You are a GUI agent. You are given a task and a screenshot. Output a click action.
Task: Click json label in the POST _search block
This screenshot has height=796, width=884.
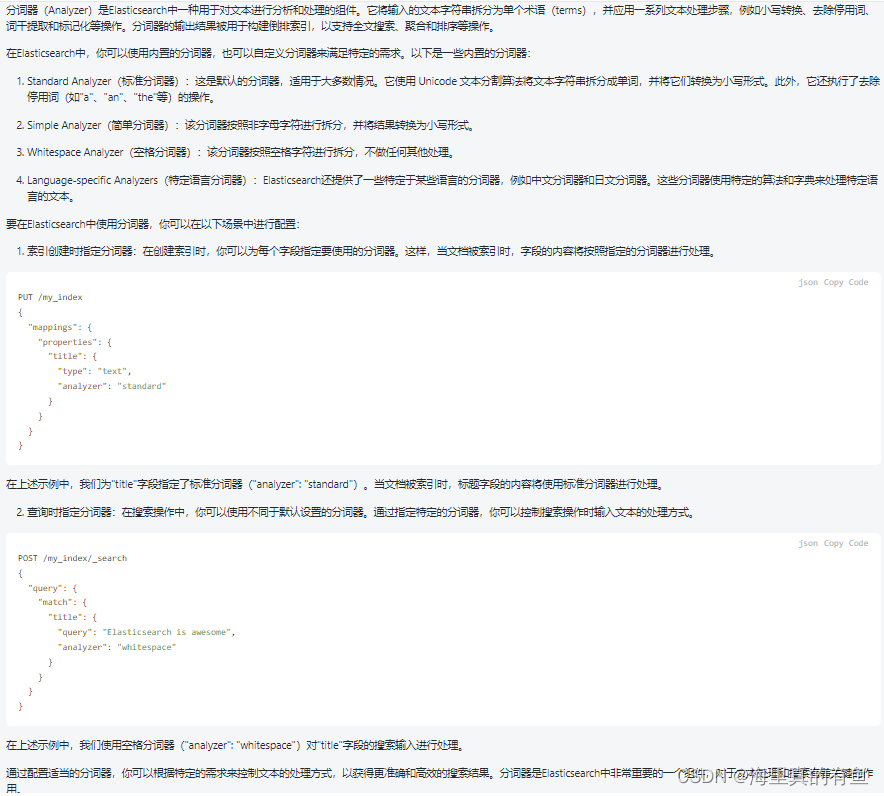coord(808,543)
